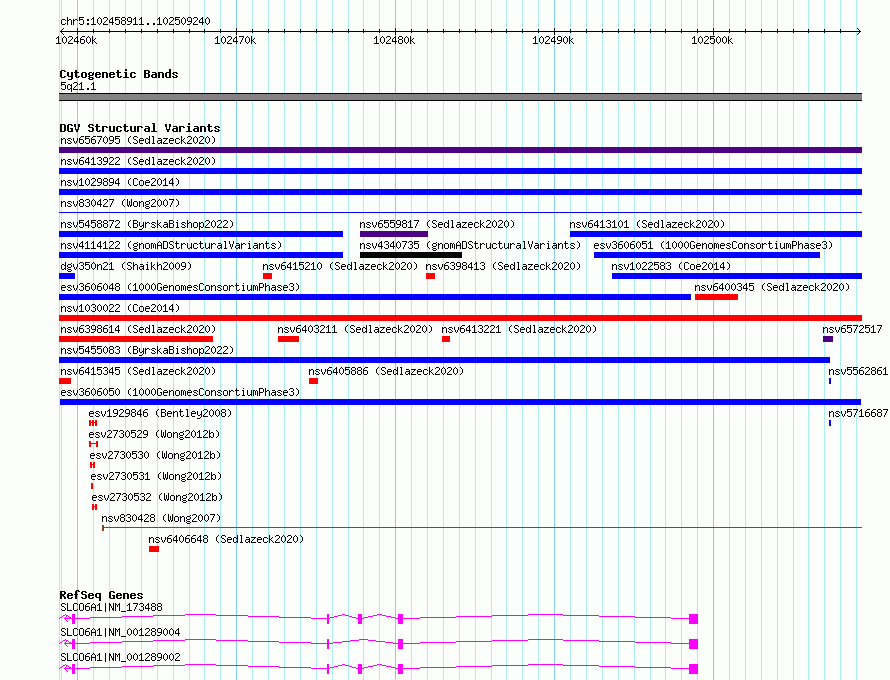
Task: Click the red nsv6405886 variant bar
Action: 313,381
